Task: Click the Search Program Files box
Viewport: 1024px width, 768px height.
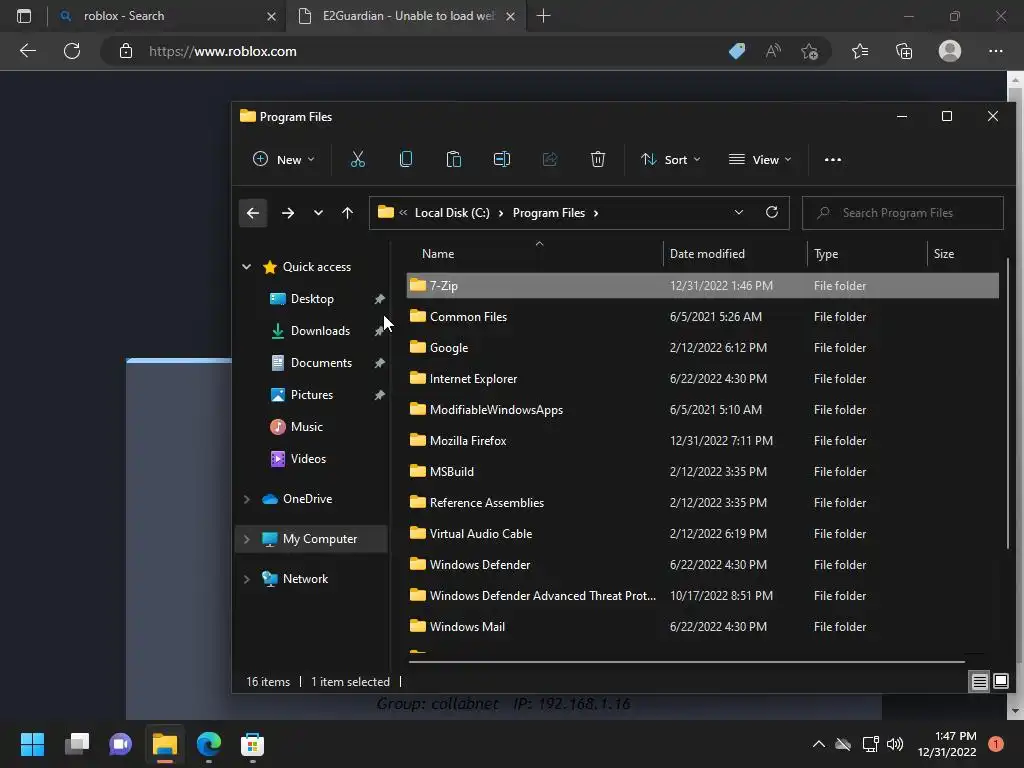Action: click(903, 213)
